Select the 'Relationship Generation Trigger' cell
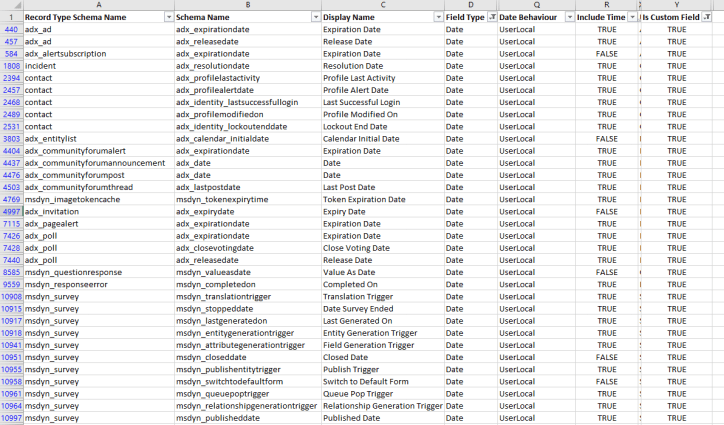The height and width of the screenshot is (425, 724). (382, 406)
